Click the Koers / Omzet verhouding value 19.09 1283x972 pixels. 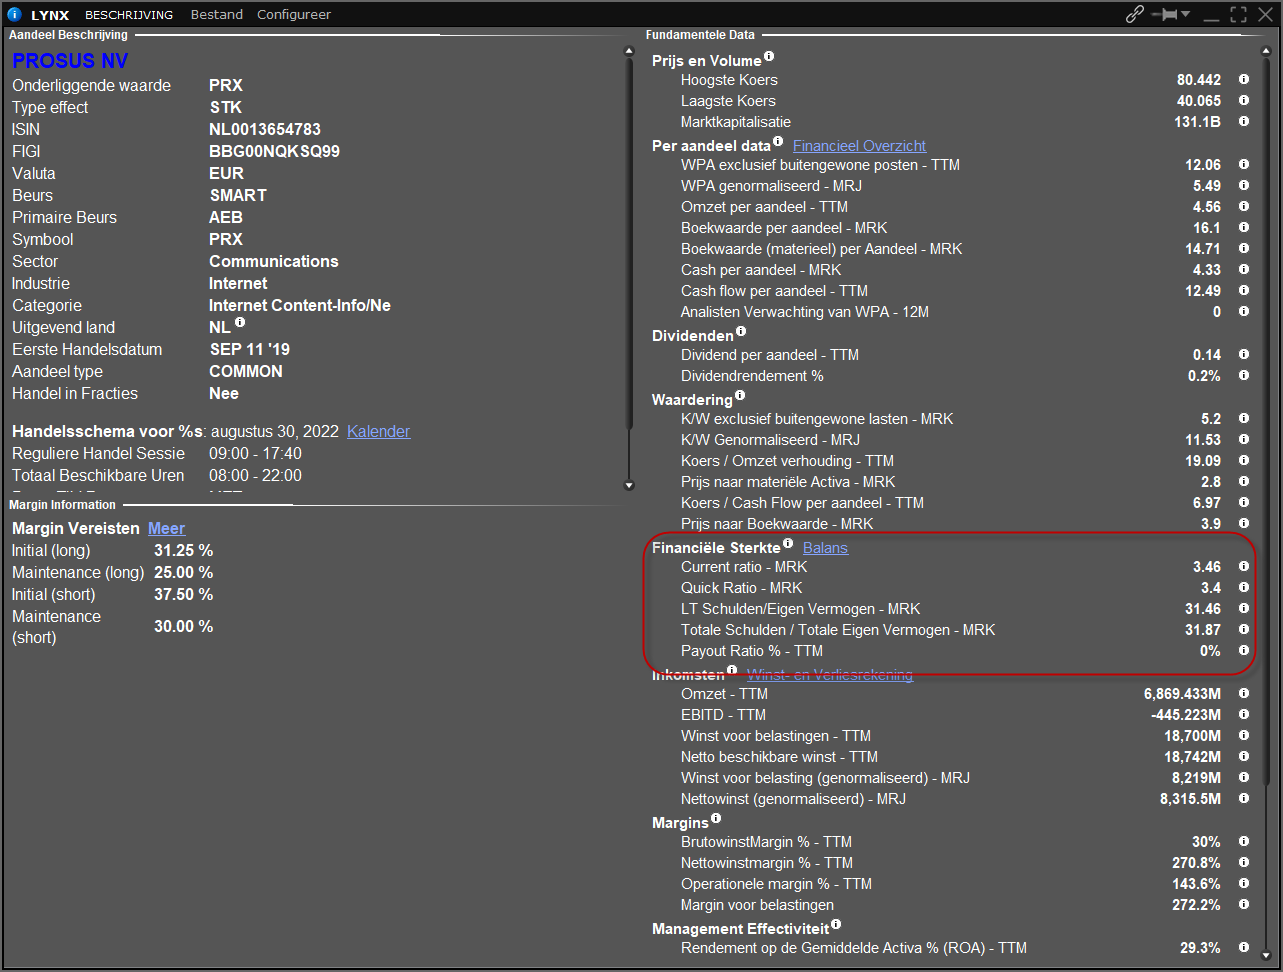[x=1203, y=460]
